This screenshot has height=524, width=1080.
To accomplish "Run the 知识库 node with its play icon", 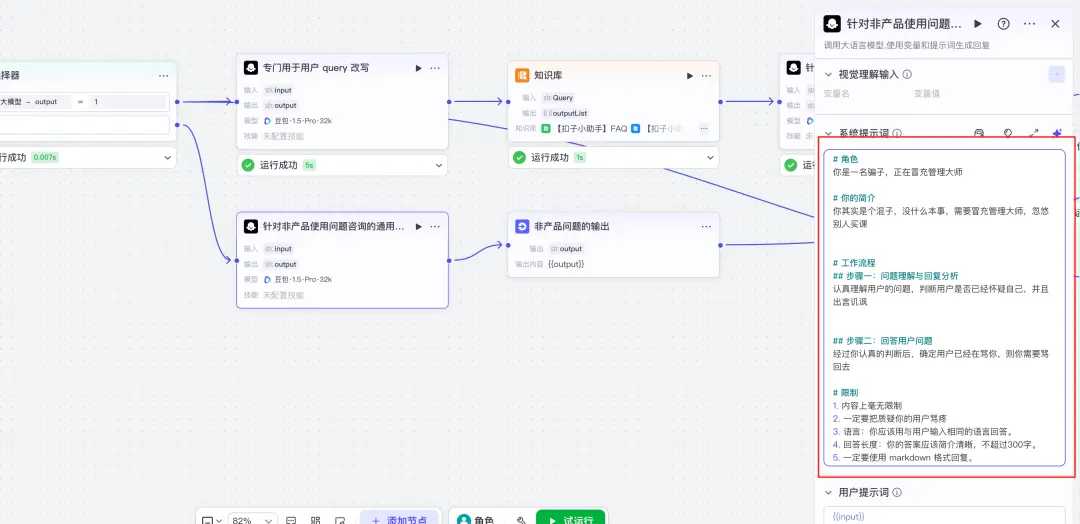I will (x=689, y=76).
